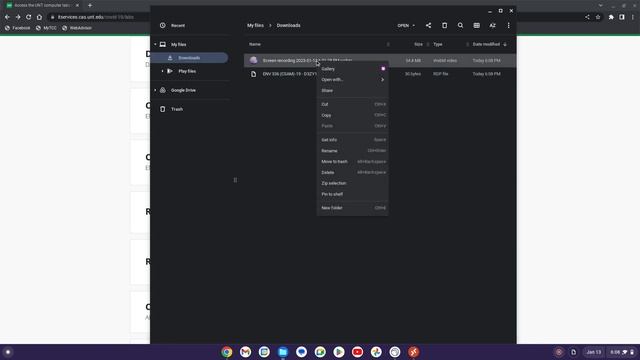Image resolution: width=640 pixels, height=360 pixels.
Task: Open Chrome from the shelf
Action: [x=227, y=352]
